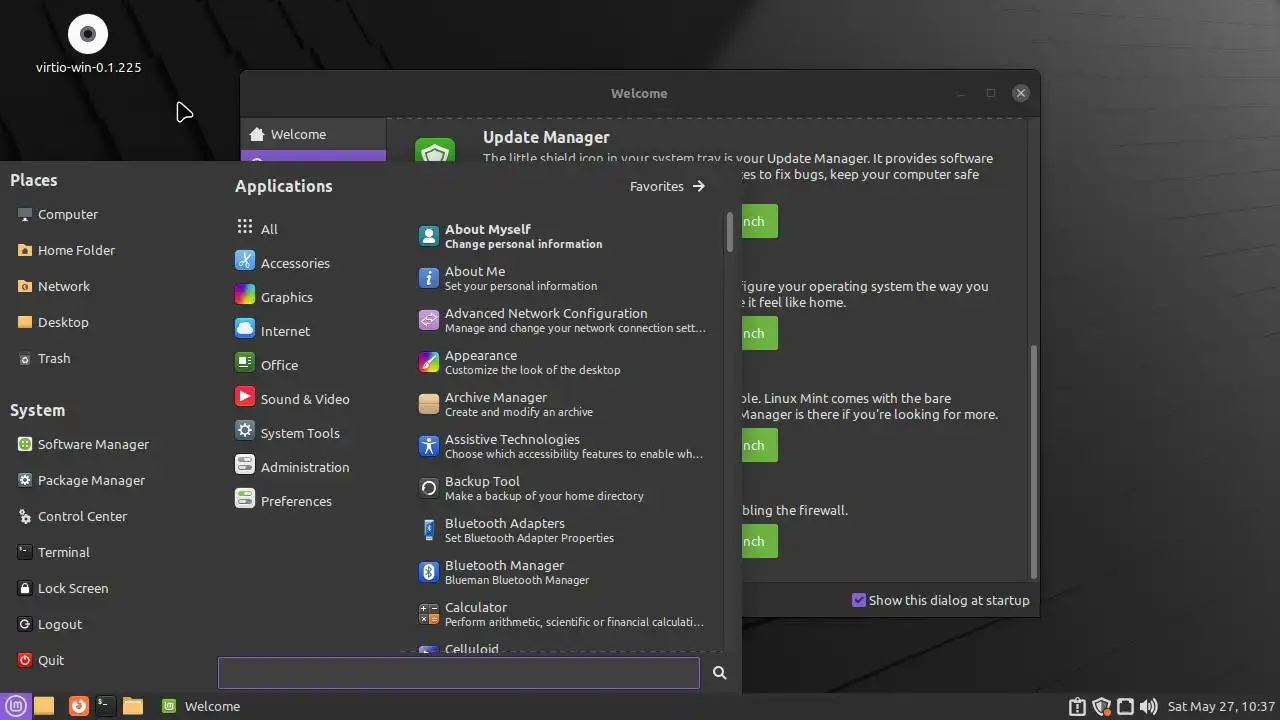The height and width of the screenshot is (720, 1280).
Task: Click the firewall Launch button
Action: pyautogui.click(x=758, y=541)
